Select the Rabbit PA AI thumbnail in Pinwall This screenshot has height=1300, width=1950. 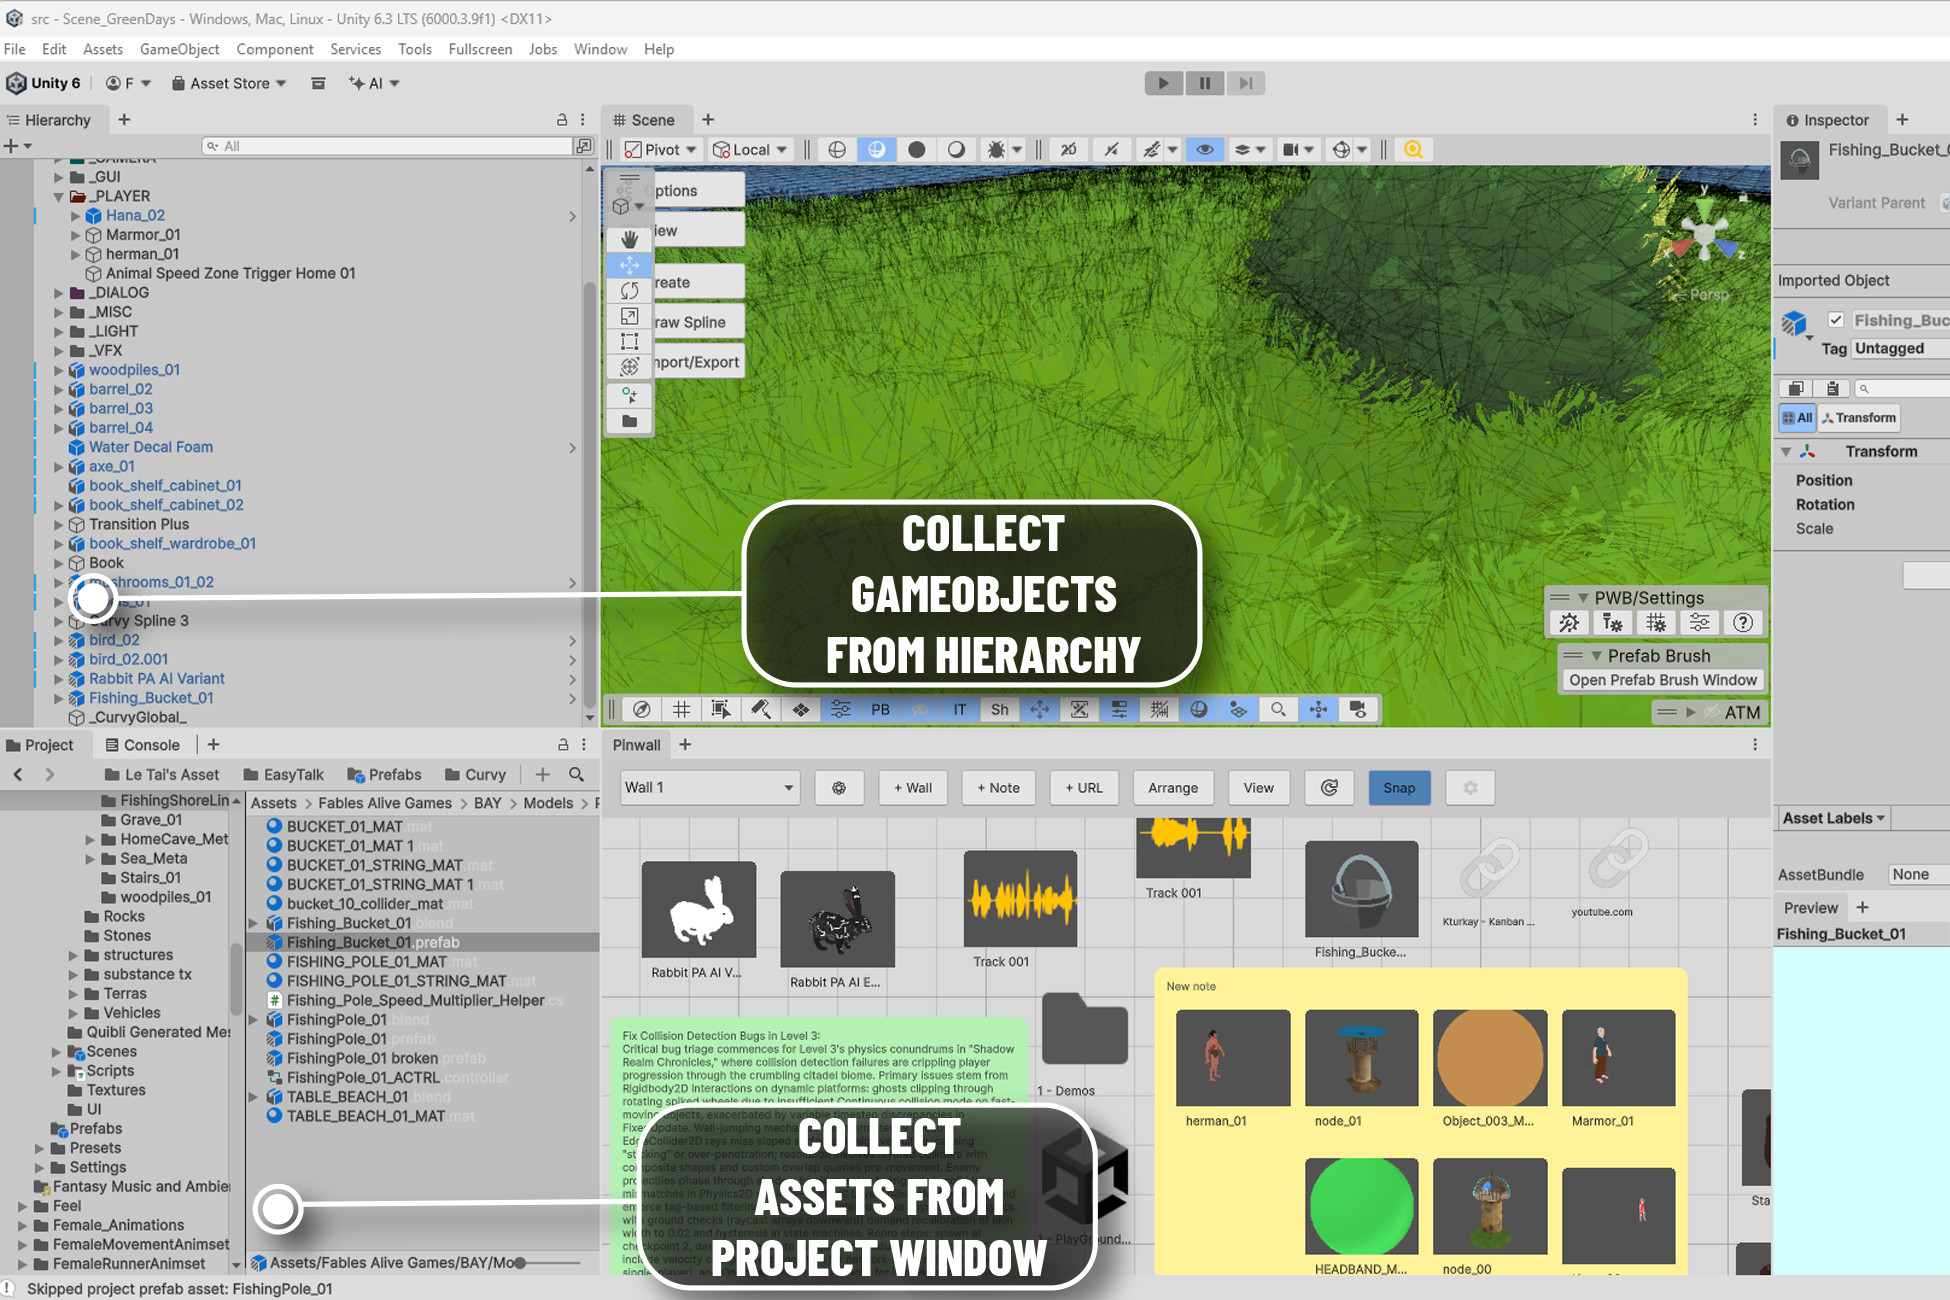pos(698,910)
